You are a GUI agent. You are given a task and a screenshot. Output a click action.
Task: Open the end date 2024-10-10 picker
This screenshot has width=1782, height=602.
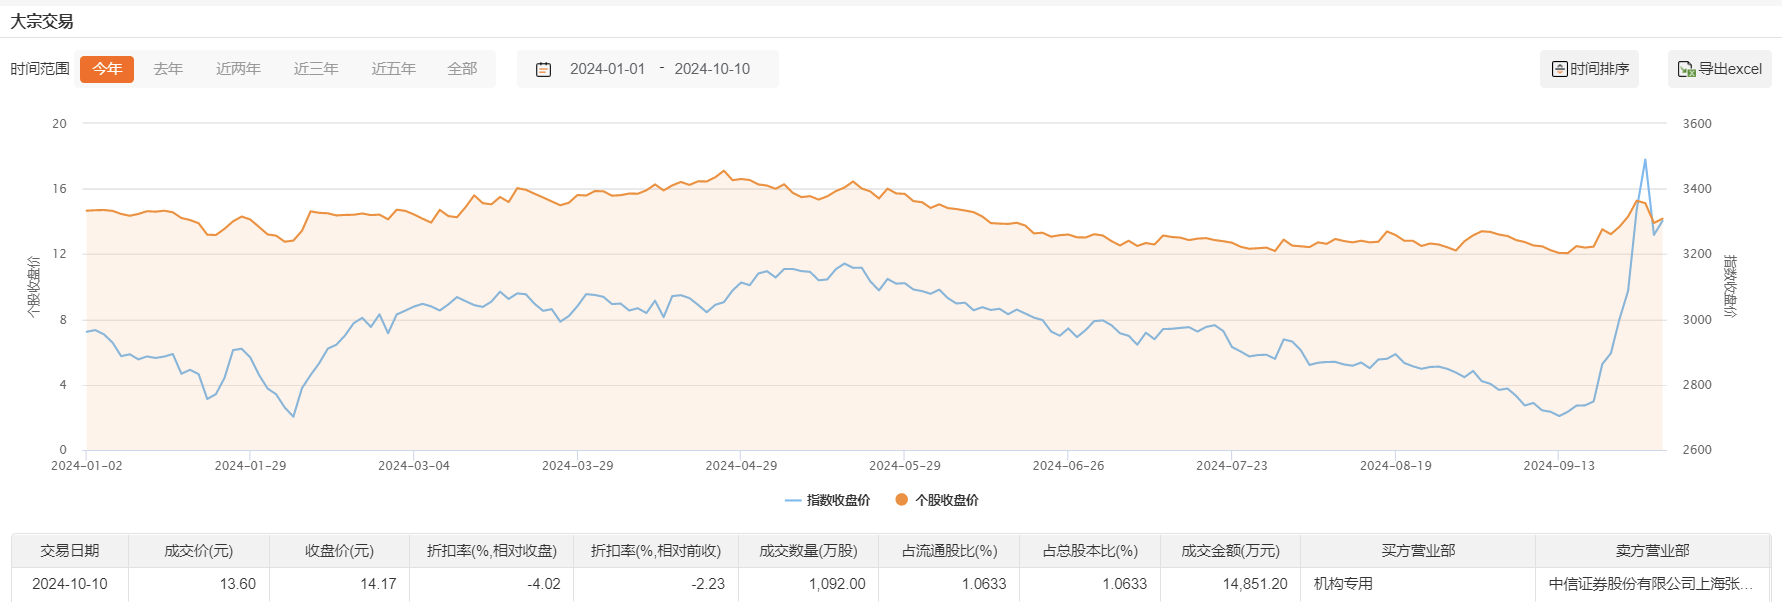[712, 69]
